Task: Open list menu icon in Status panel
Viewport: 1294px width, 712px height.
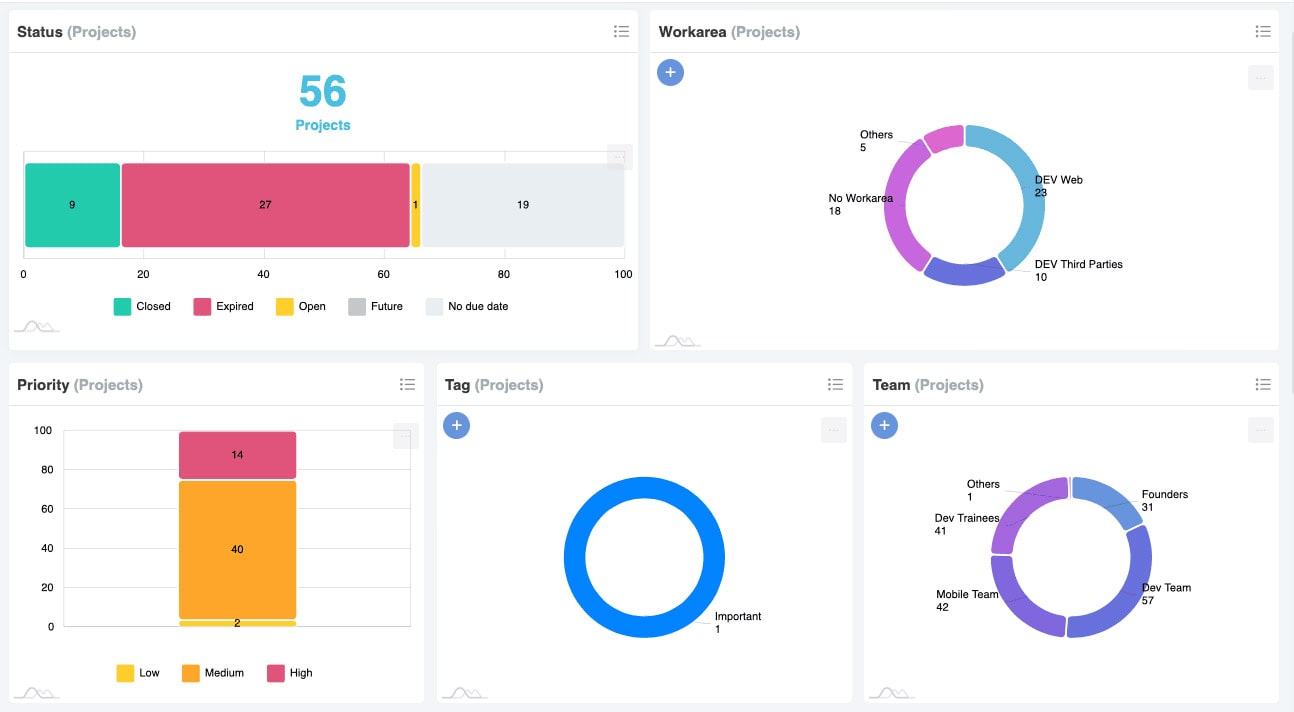Action: point(621,32)
